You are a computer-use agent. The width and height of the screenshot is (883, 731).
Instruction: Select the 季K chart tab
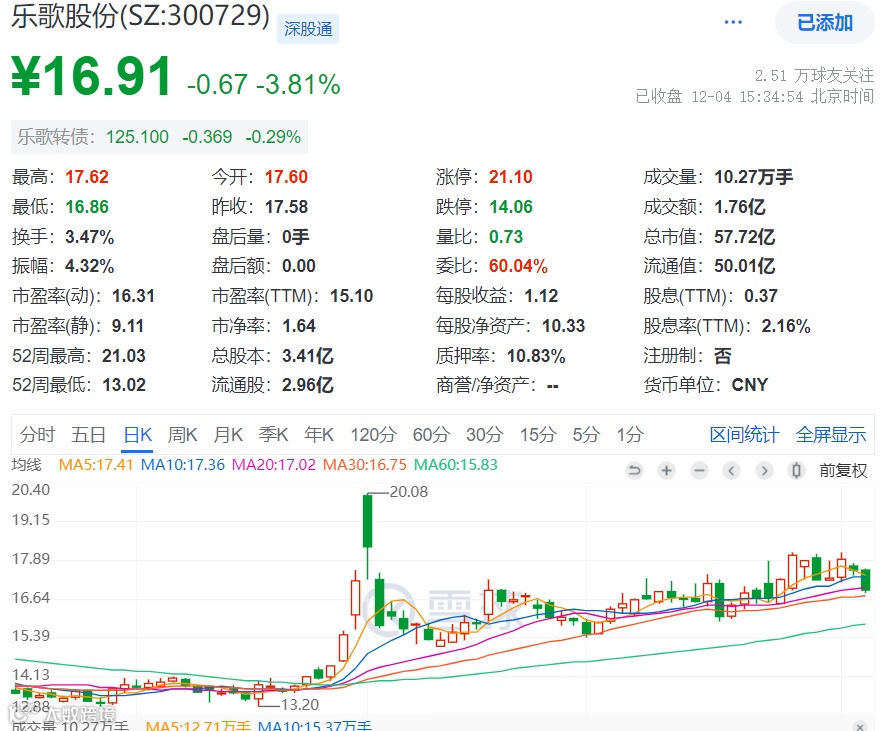coord(274,435)
